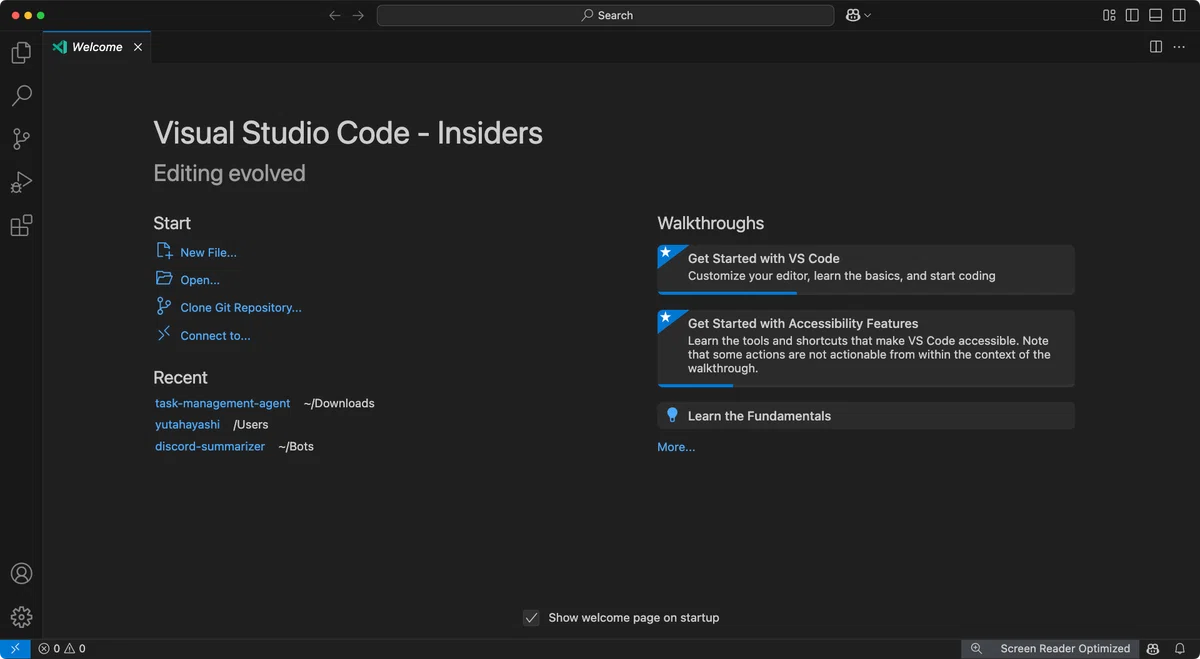Click the macOS green maximize button
The height and width of the screenshot is (659, 1200).
tap(41, 15)
